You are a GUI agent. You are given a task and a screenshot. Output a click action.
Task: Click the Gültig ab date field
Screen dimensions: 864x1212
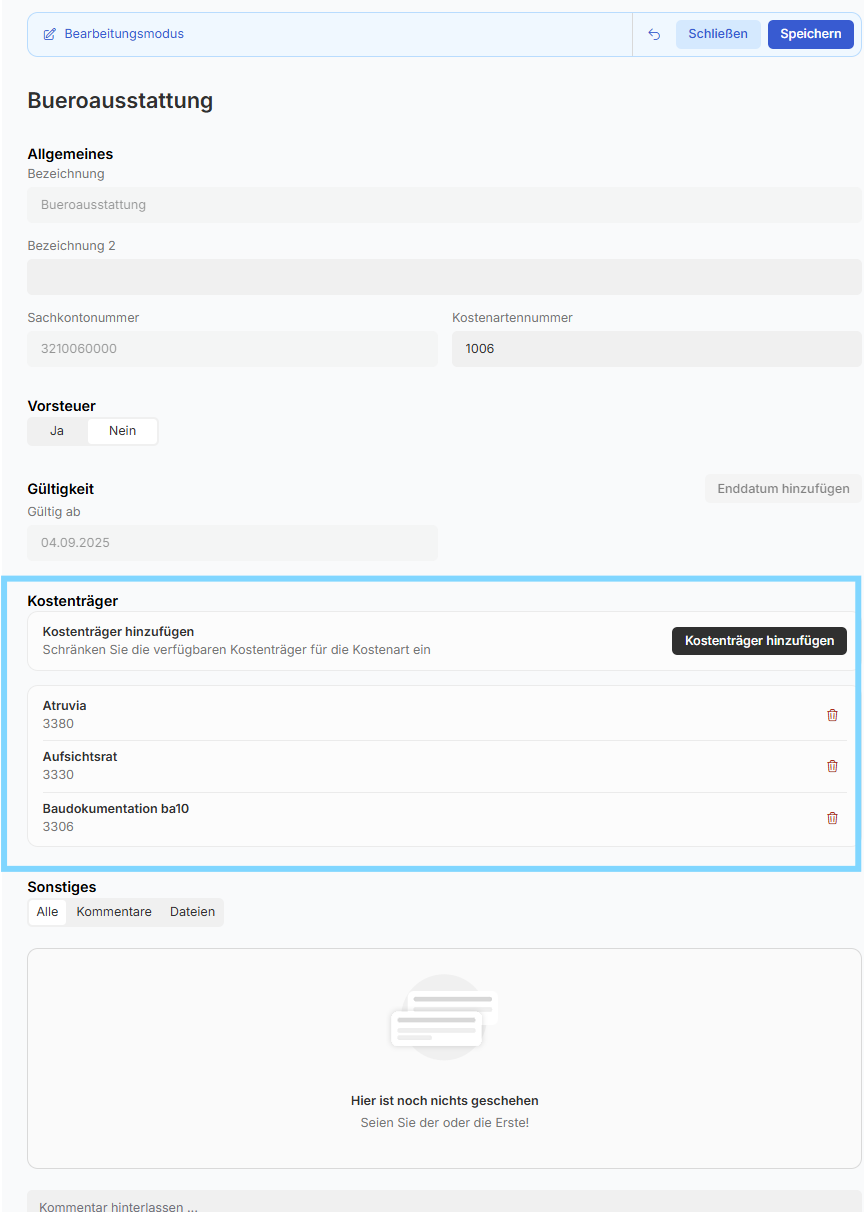pos(232,543)
